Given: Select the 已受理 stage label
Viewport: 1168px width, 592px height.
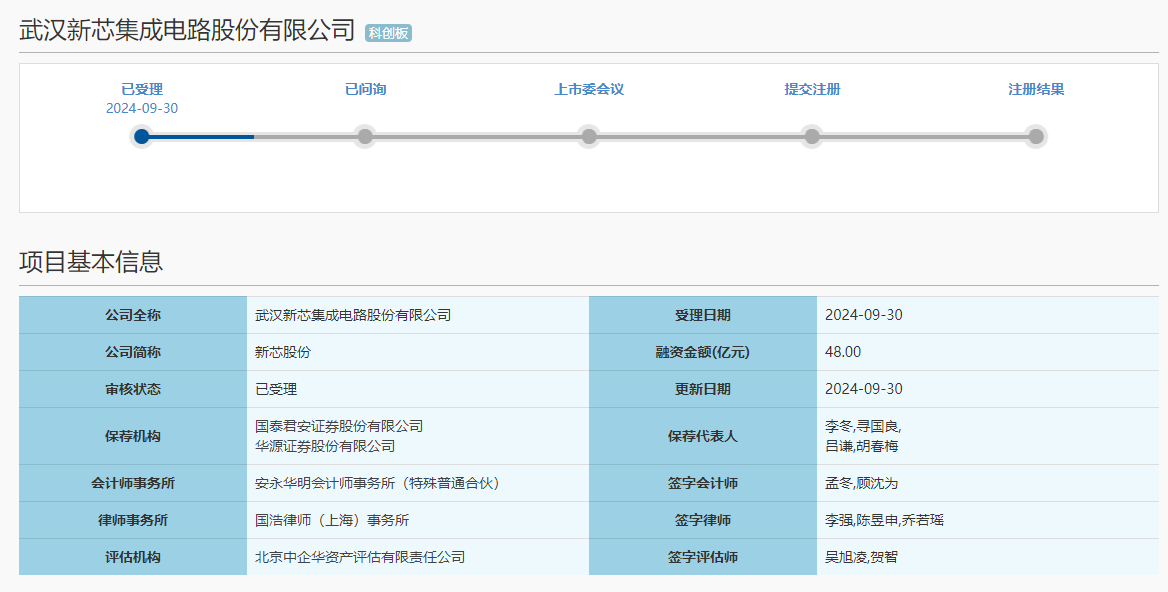Looking at the screenshot, I should [142, 89].
